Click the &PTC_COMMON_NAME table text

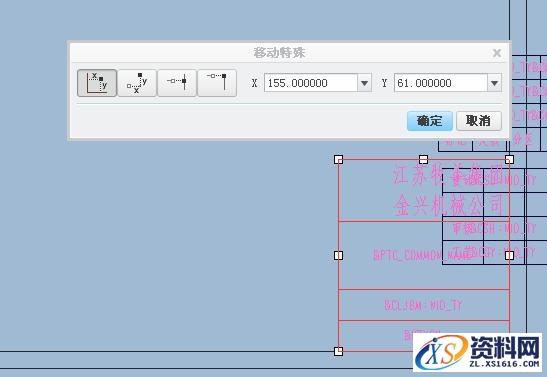(422, 255)
